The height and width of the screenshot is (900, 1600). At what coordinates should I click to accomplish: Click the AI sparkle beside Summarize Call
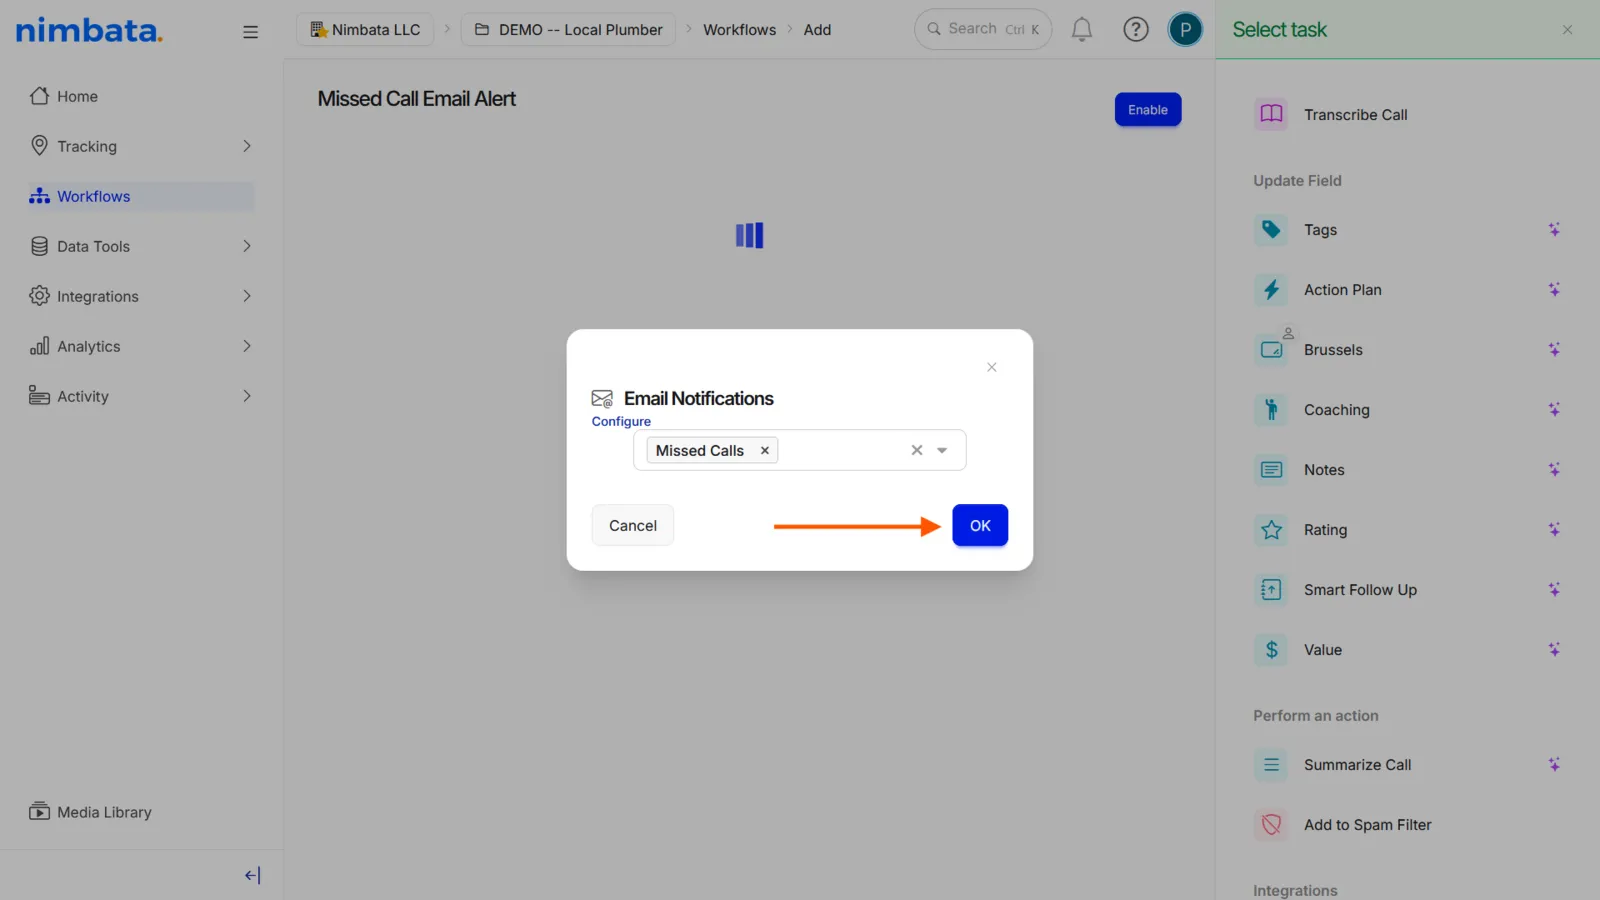click(x=1554, y=764)
